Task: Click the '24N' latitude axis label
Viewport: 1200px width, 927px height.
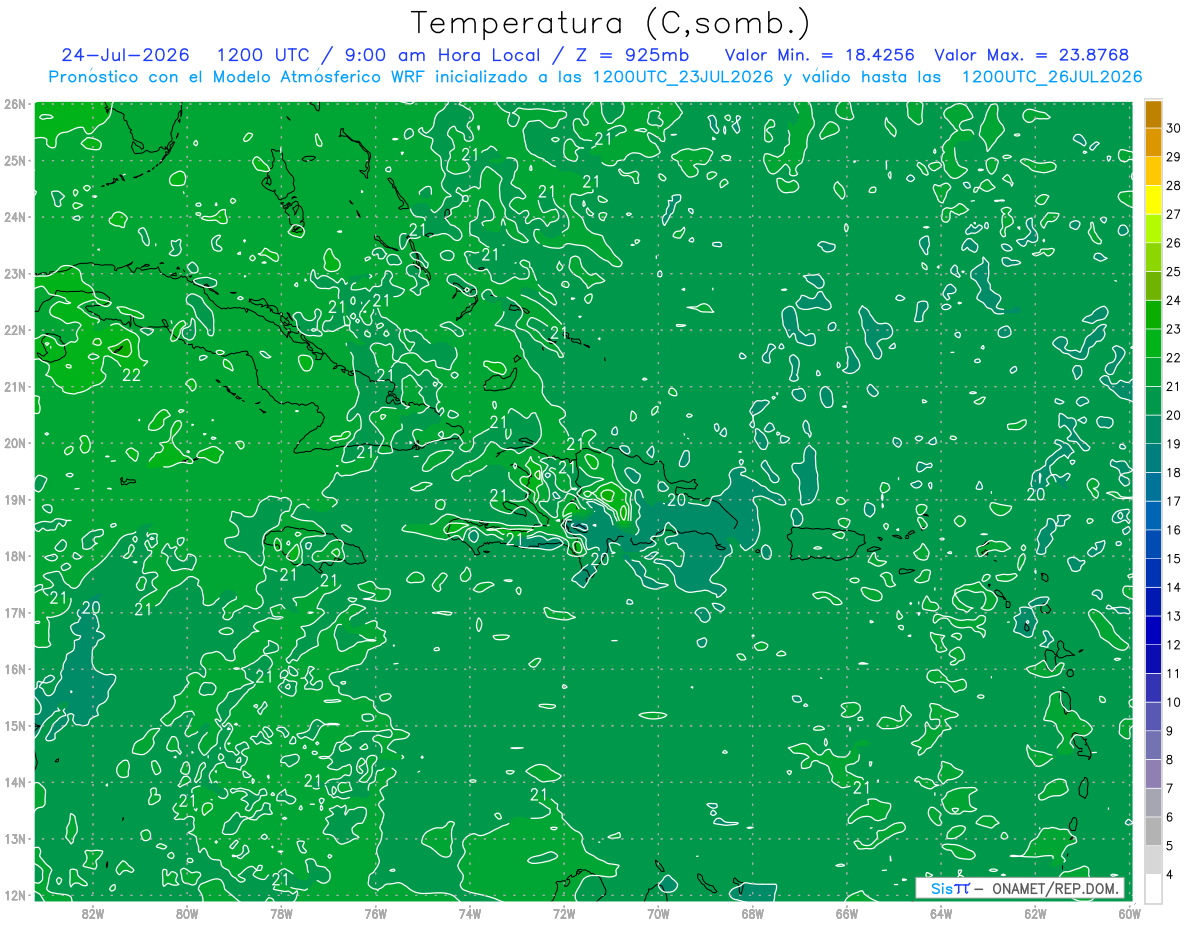Action: pyautogui.click(x=14, y=217)
